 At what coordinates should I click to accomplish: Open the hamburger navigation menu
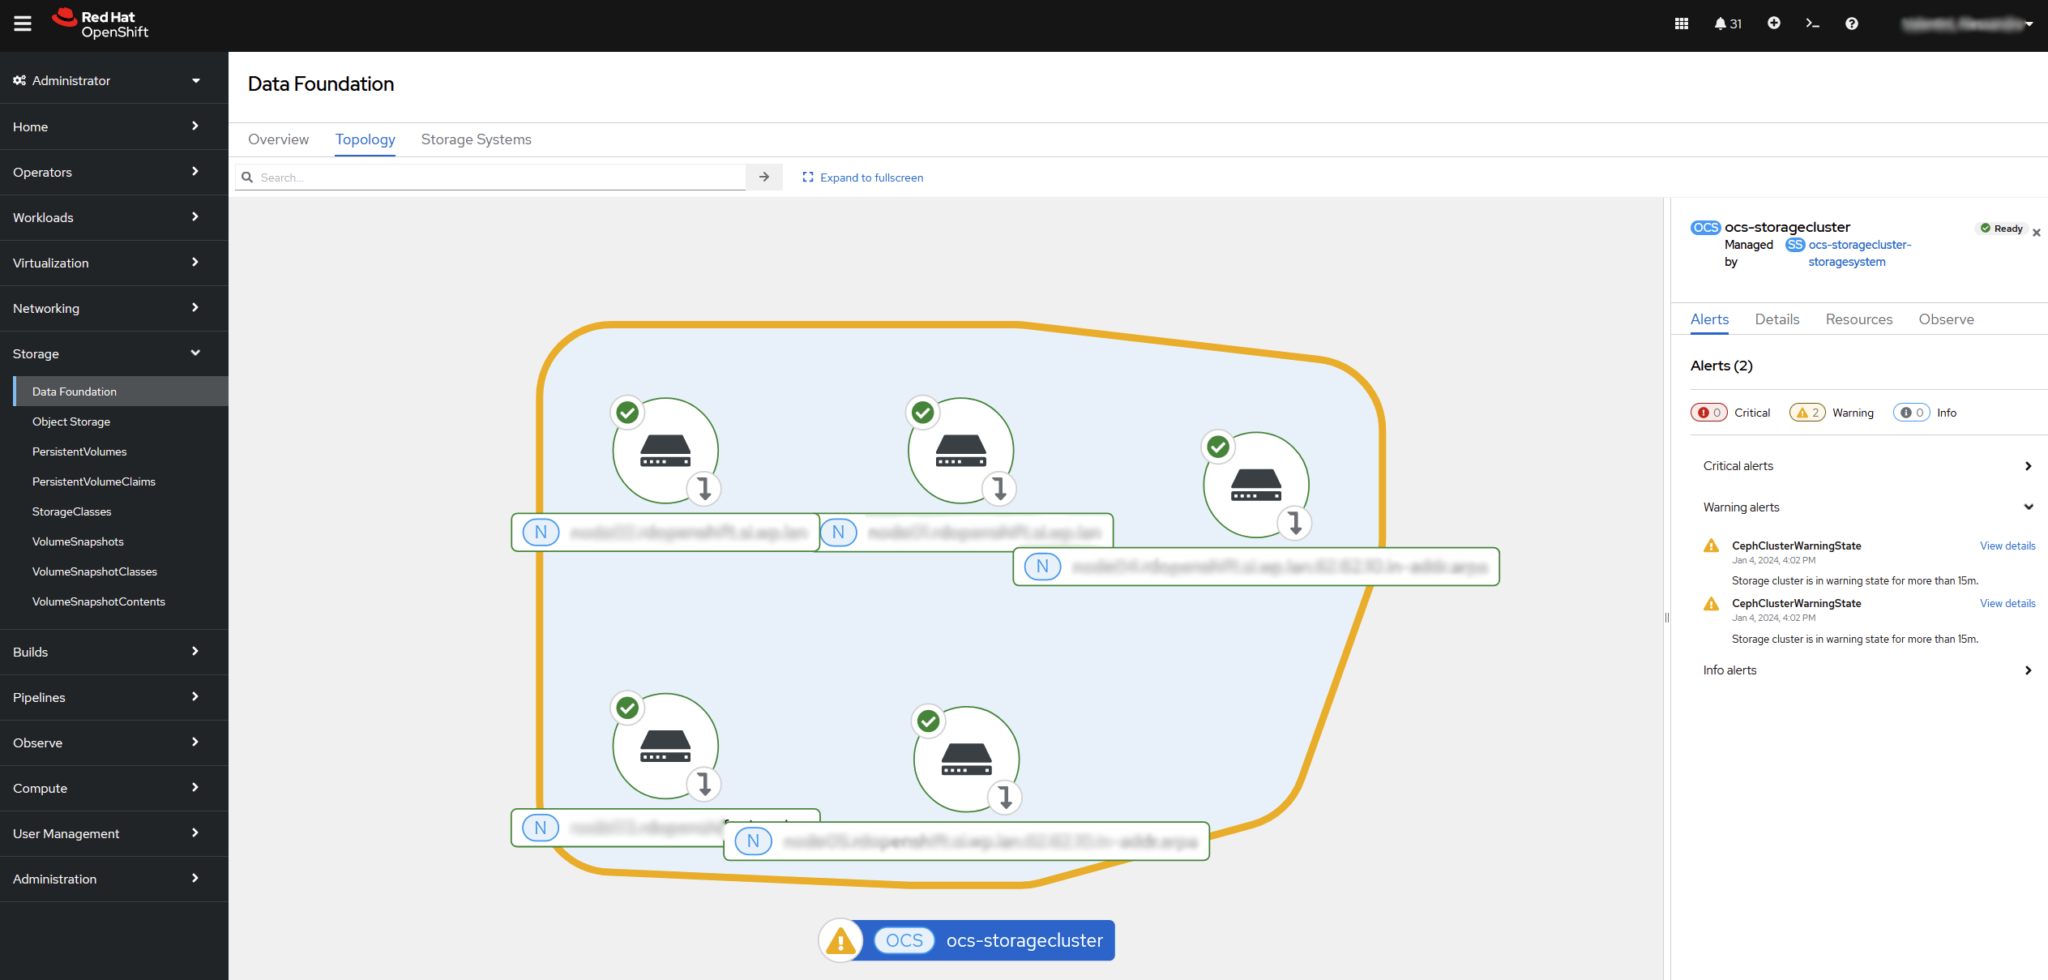22,23
